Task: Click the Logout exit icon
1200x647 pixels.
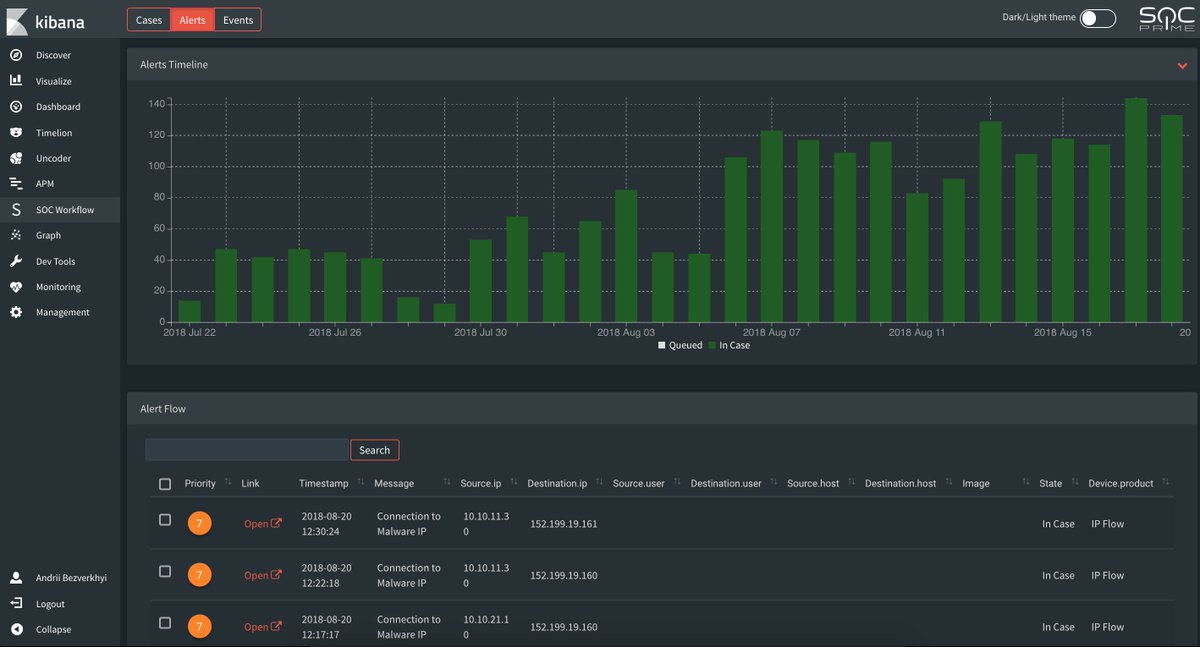Action: click(x=16, y=604)
